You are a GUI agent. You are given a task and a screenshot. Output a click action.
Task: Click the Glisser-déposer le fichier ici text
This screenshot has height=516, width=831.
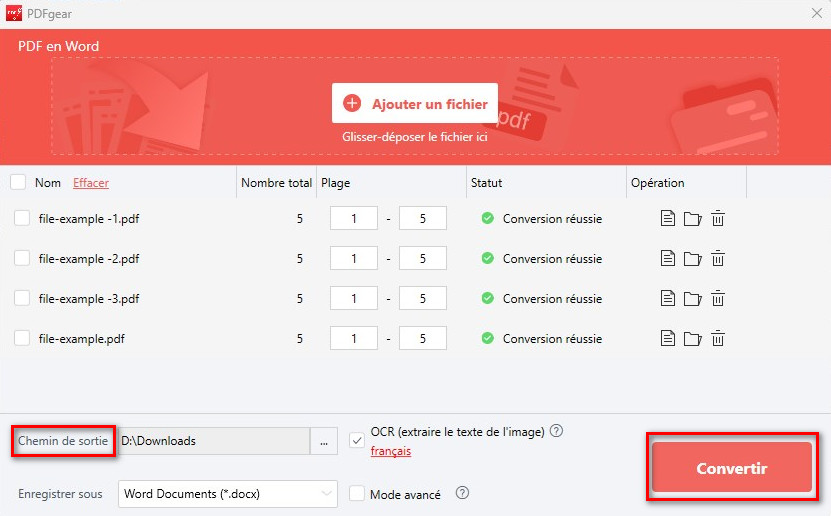coord(414,137)
